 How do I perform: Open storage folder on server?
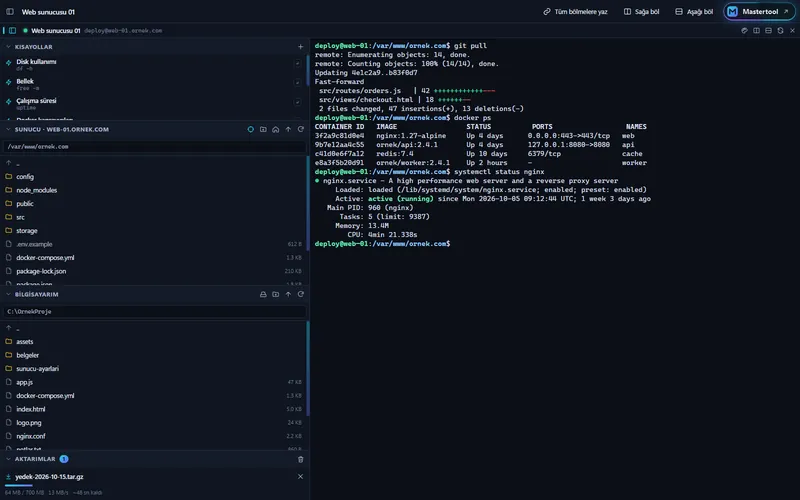click(x=153, y=231)
